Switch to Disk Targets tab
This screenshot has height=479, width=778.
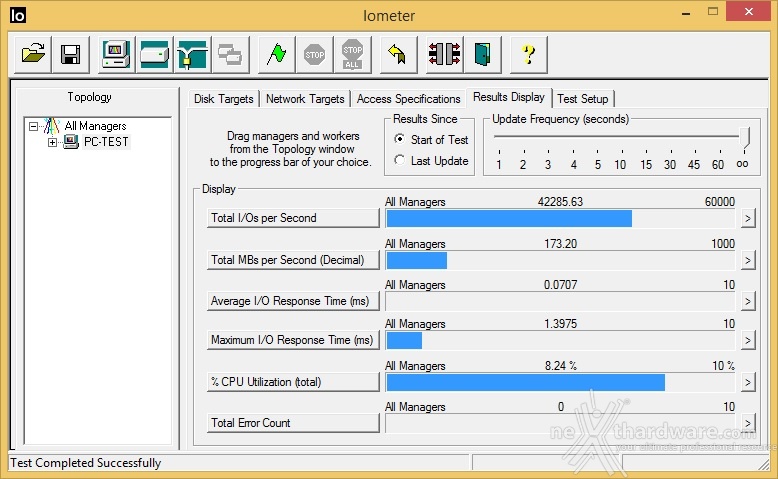tap(223, 99)
